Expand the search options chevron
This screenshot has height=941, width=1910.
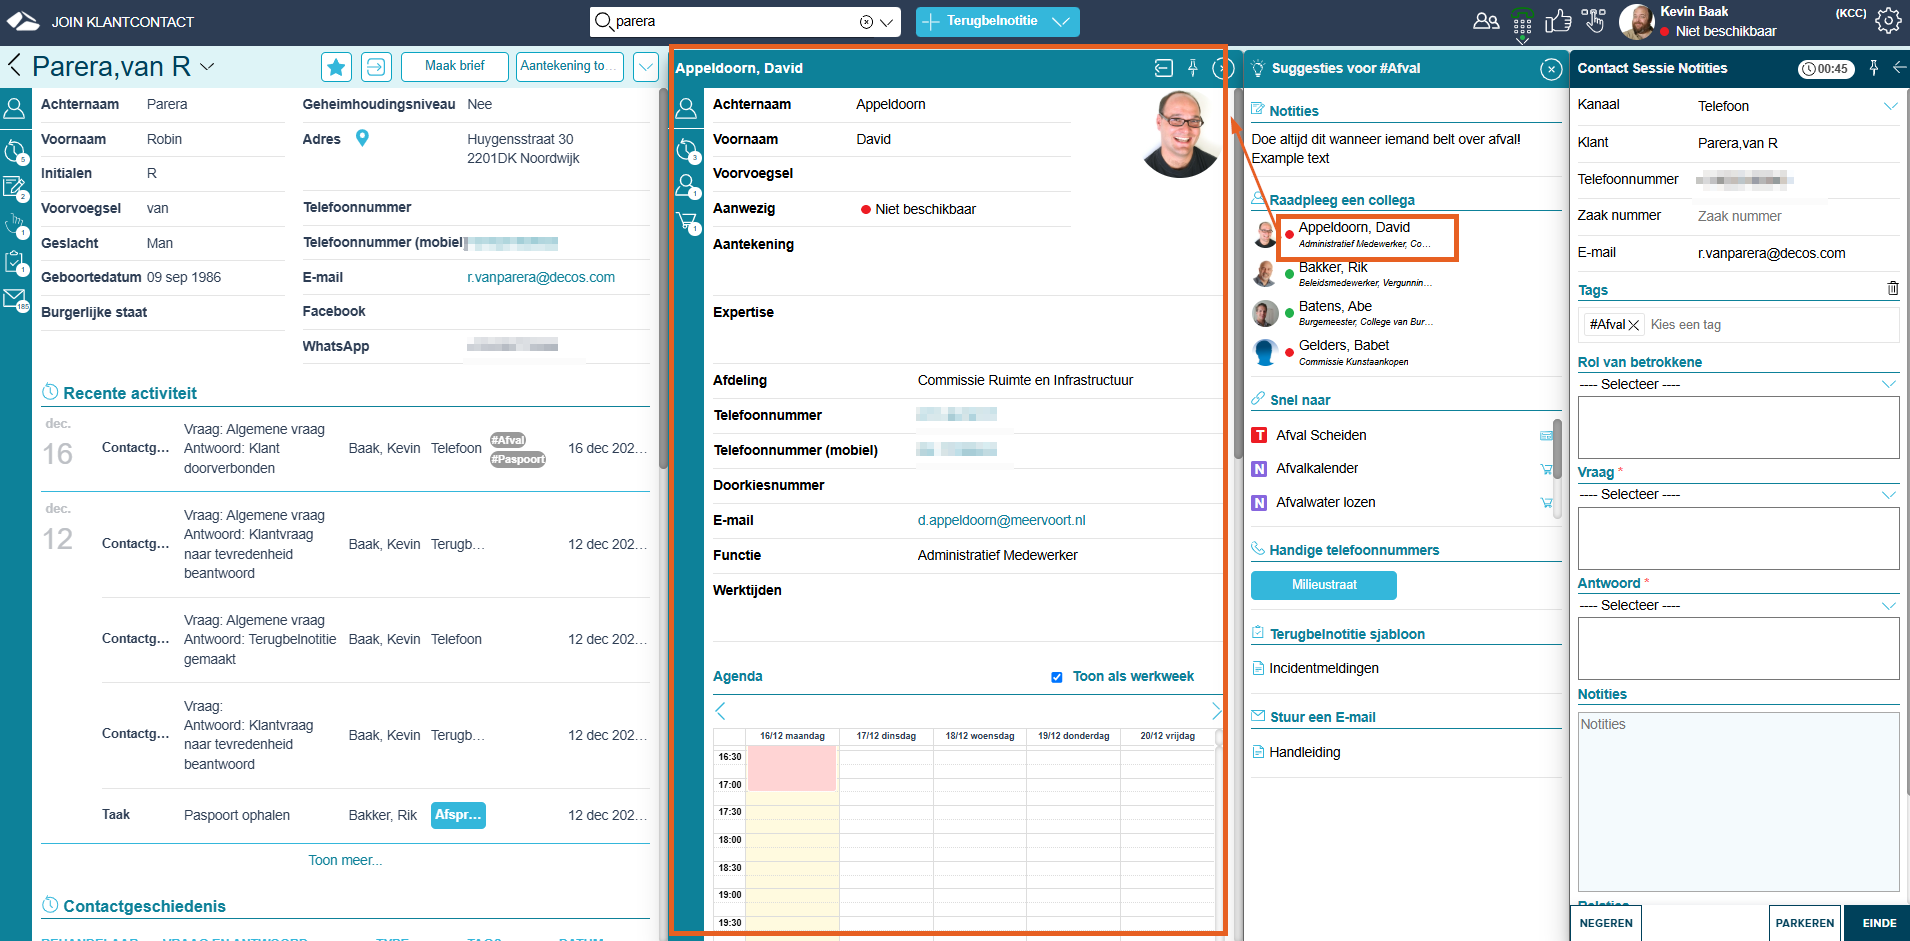[x=887, y=22]
